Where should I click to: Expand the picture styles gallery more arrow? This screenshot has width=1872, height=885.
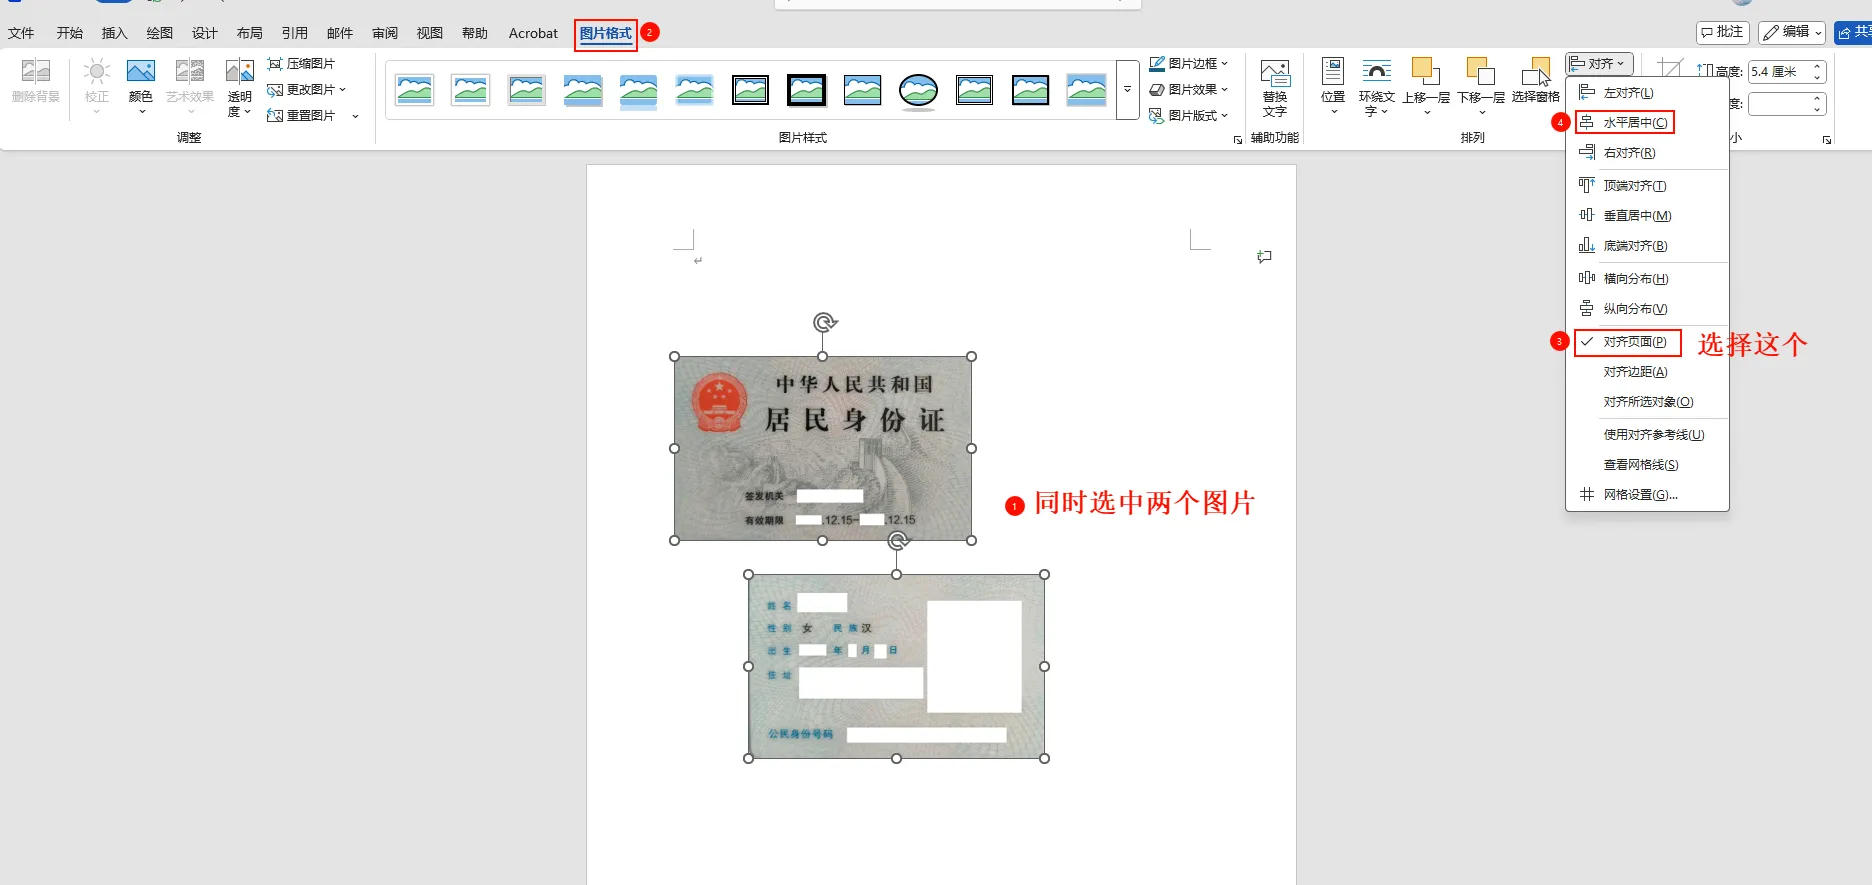(1127, 90)
